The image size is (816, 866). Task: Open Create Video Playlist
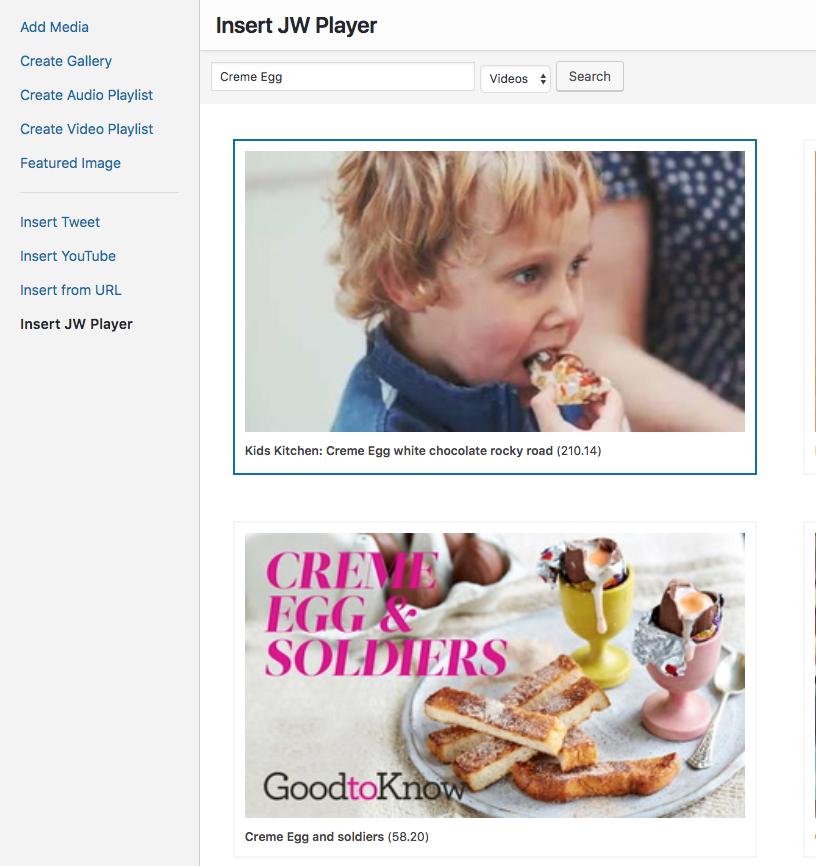point(87,129)
